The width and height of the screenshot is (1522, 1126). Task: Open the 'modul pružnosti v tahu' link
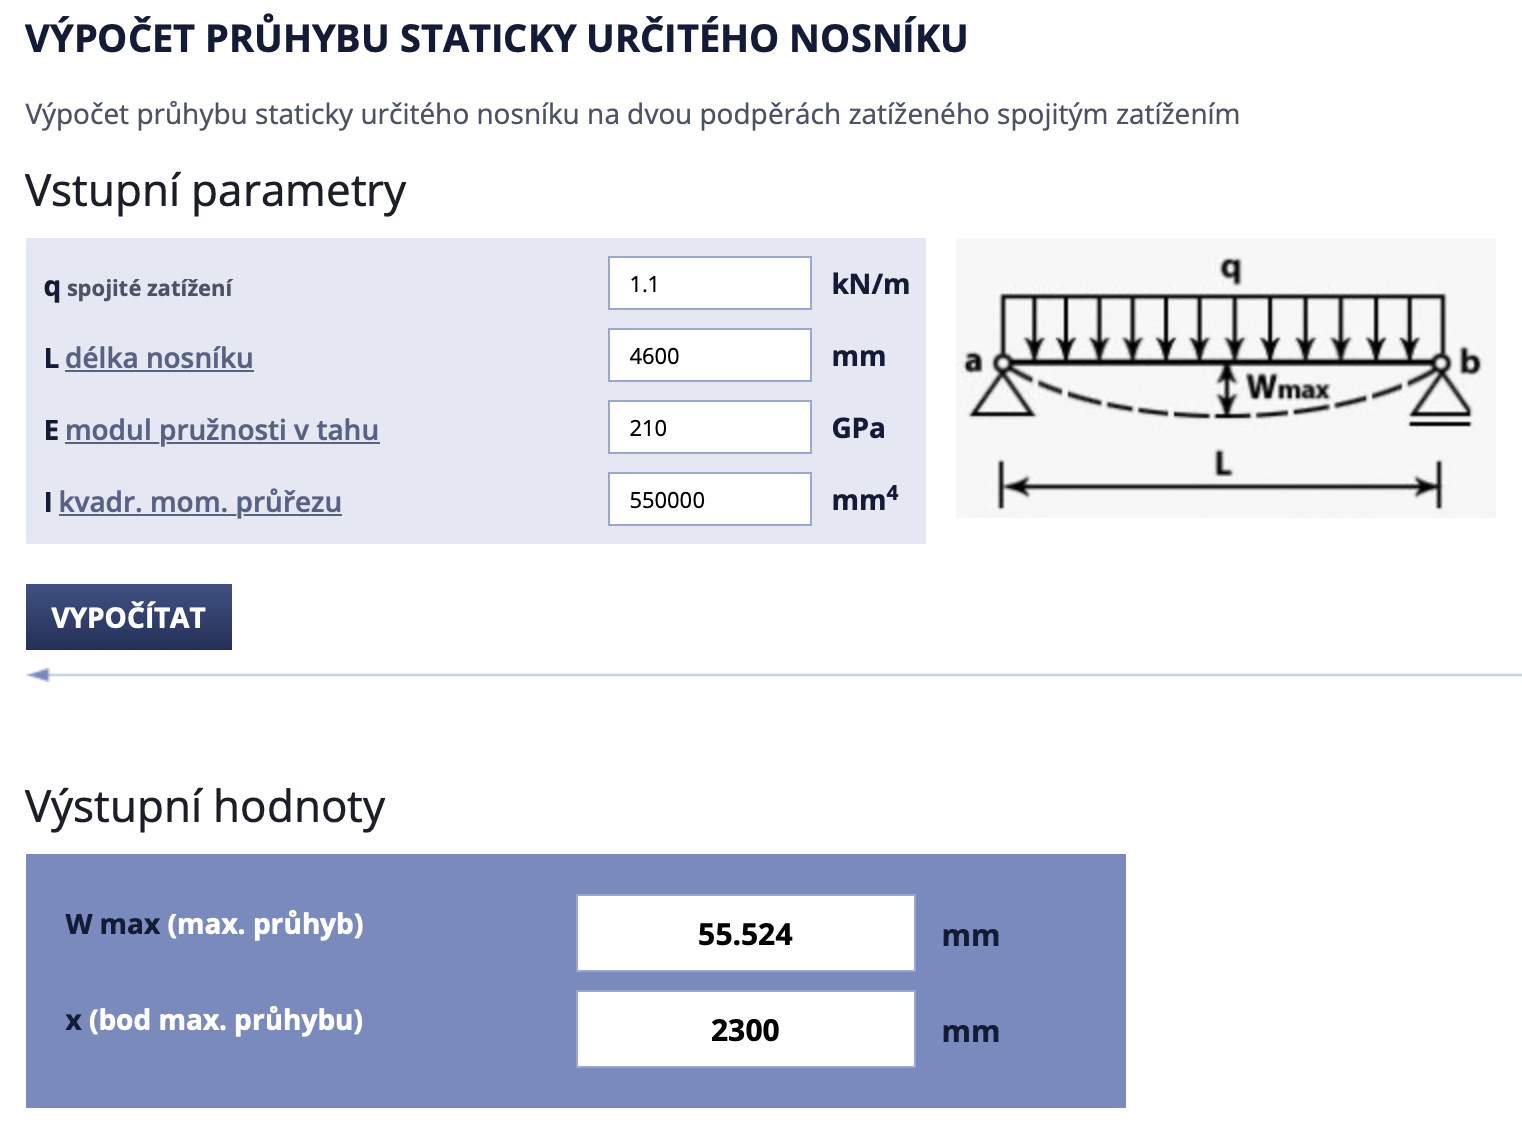coord(222,430)
